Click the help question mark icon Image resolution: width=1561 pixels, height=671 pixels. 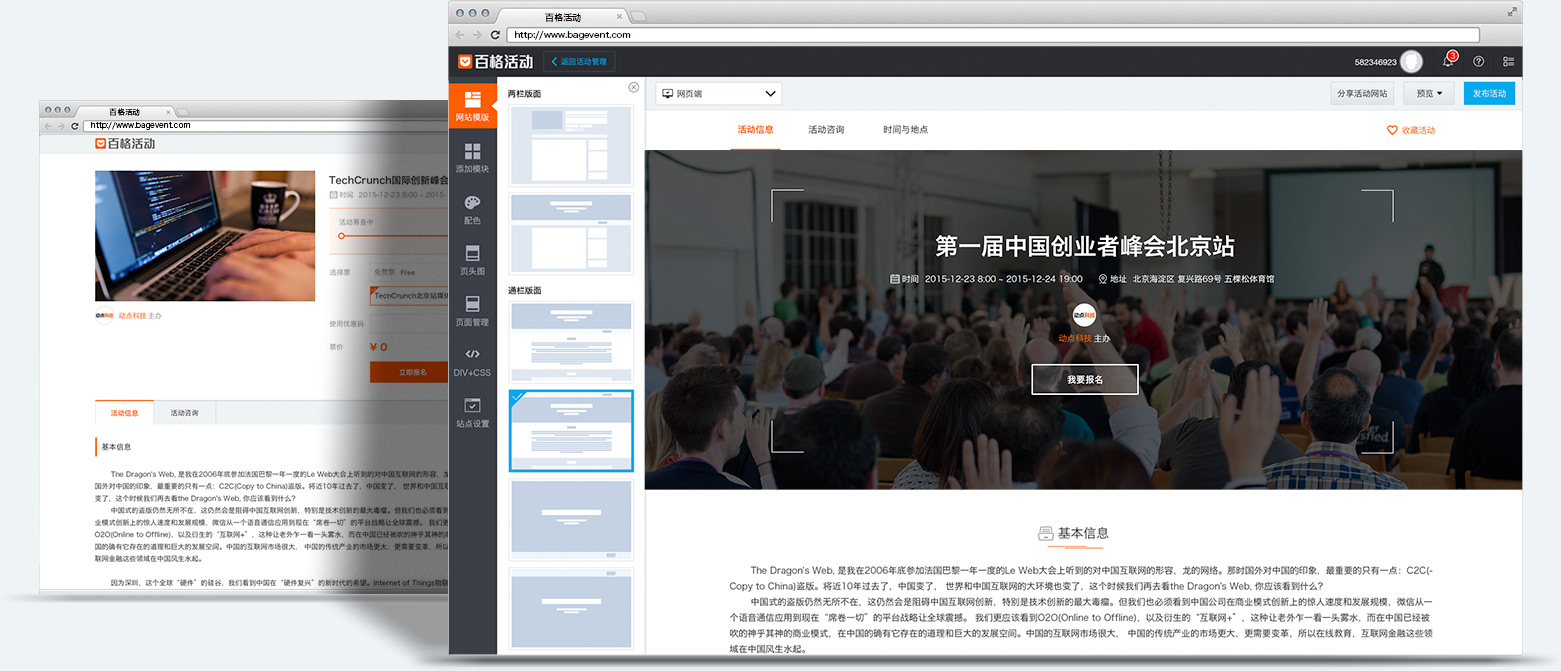pyautogui.click(x=1478, y=61)
